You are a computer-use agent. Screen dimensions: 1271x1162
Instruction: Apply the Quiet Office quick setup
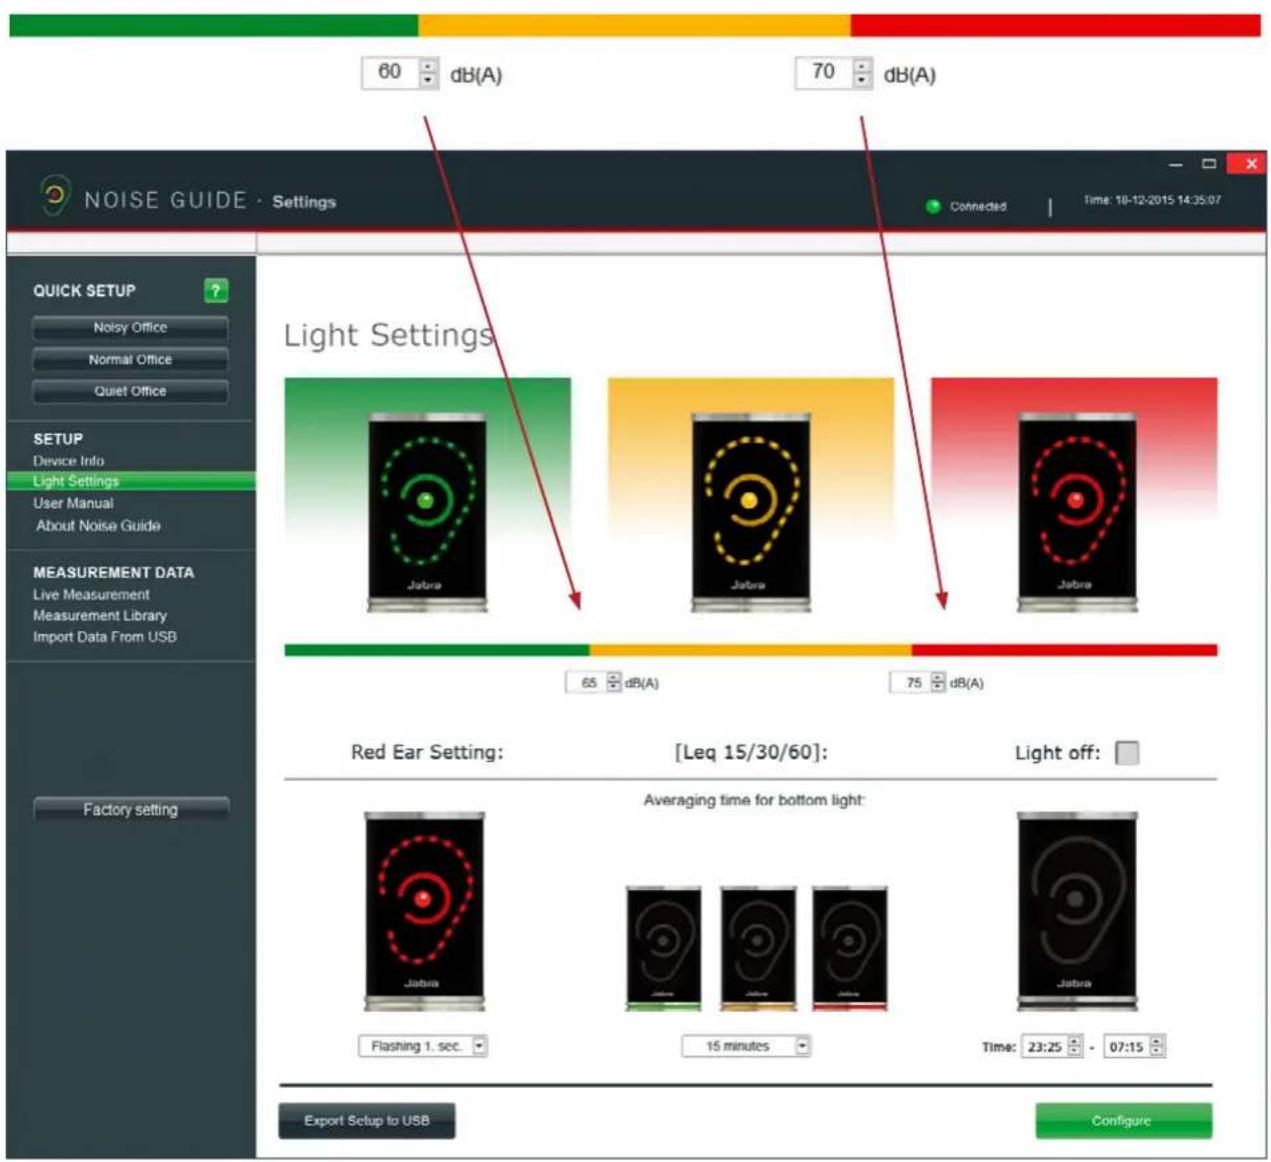click(130, 391)
